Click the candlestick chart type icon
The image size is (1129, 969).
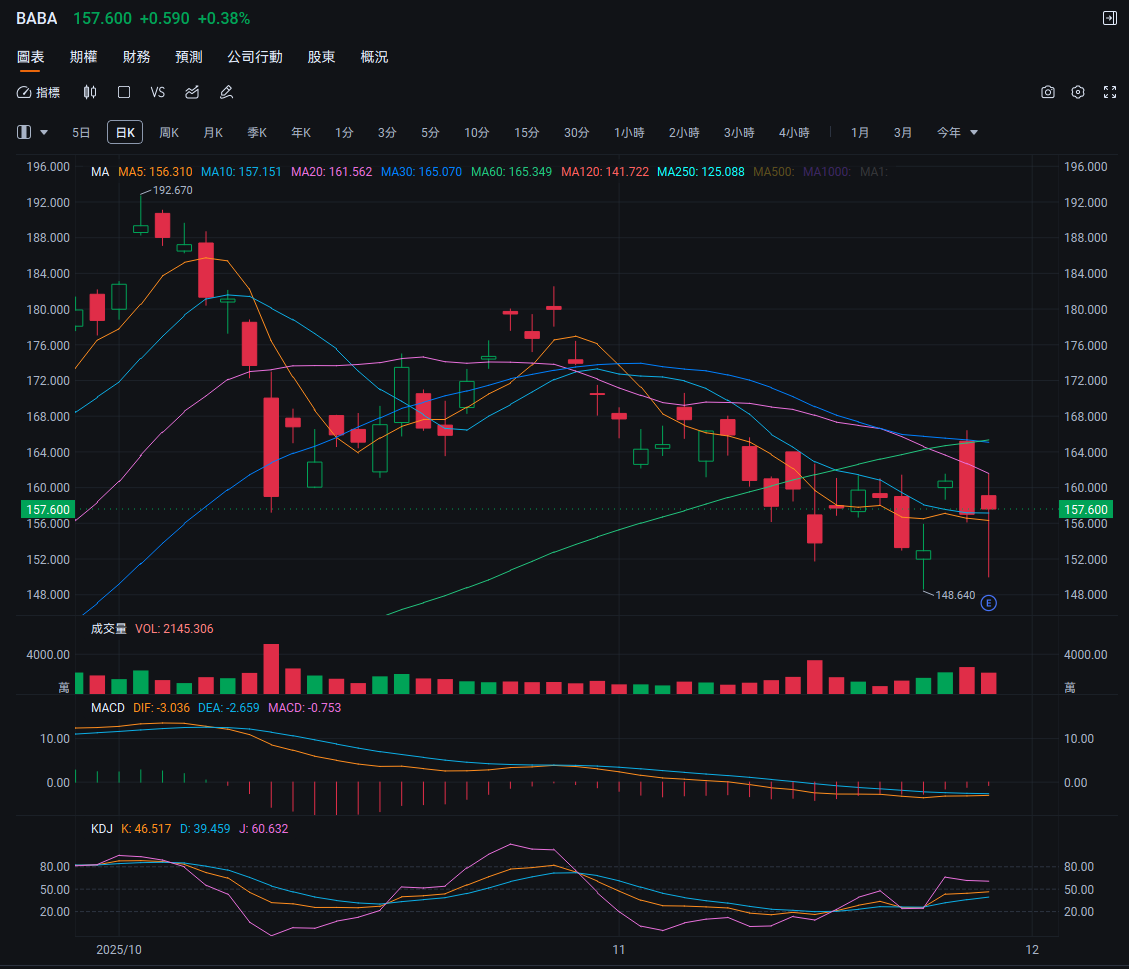(x=90, y=92)
